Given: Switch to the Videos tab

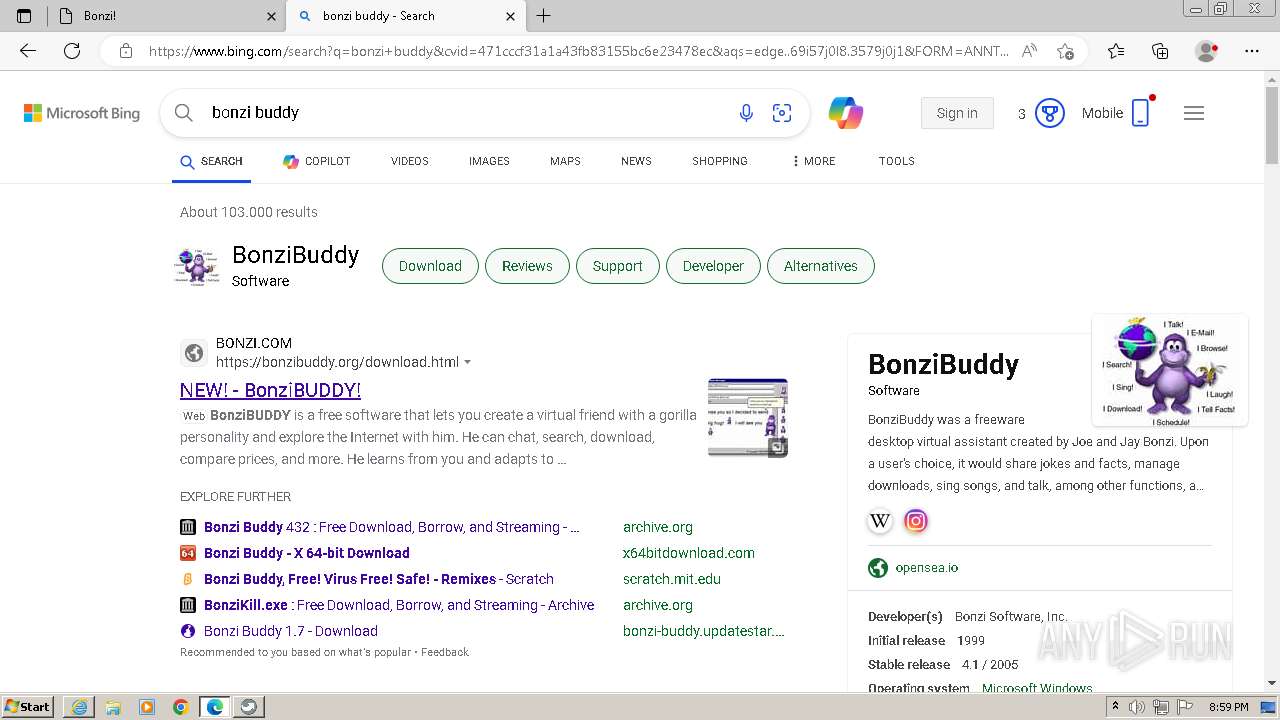Looking at the screenshot, I should coord(410,161).
